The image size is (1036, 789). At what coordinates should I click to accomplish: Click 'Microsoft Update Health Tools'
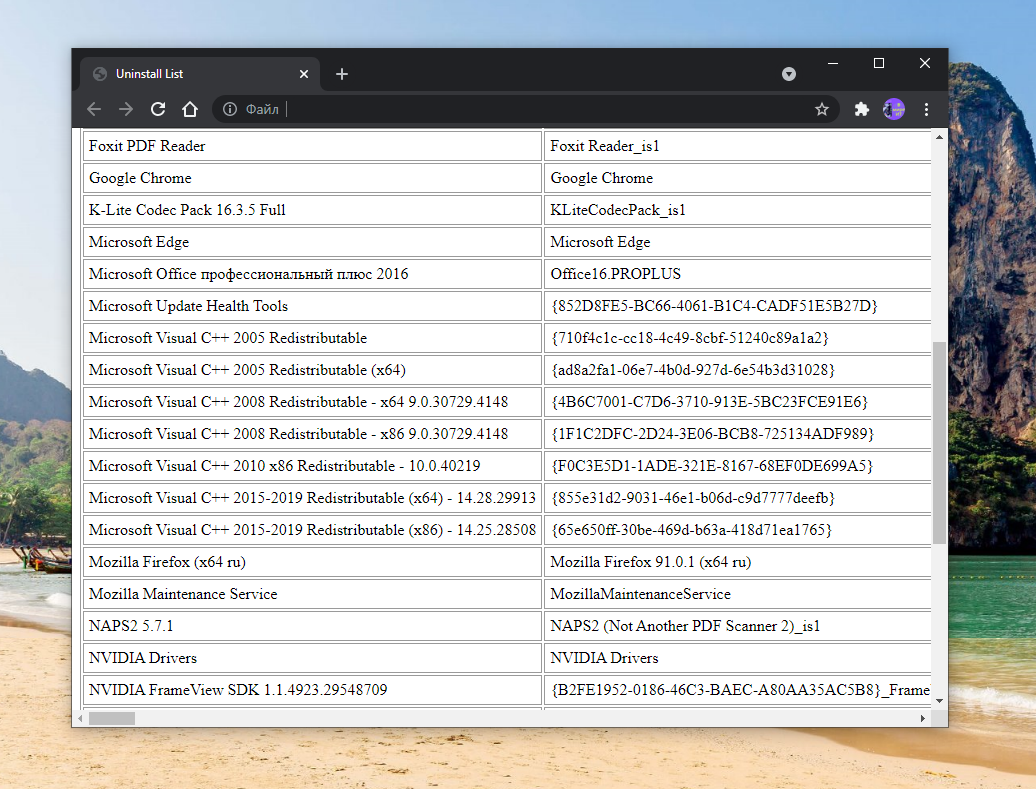tap(313, 306)
